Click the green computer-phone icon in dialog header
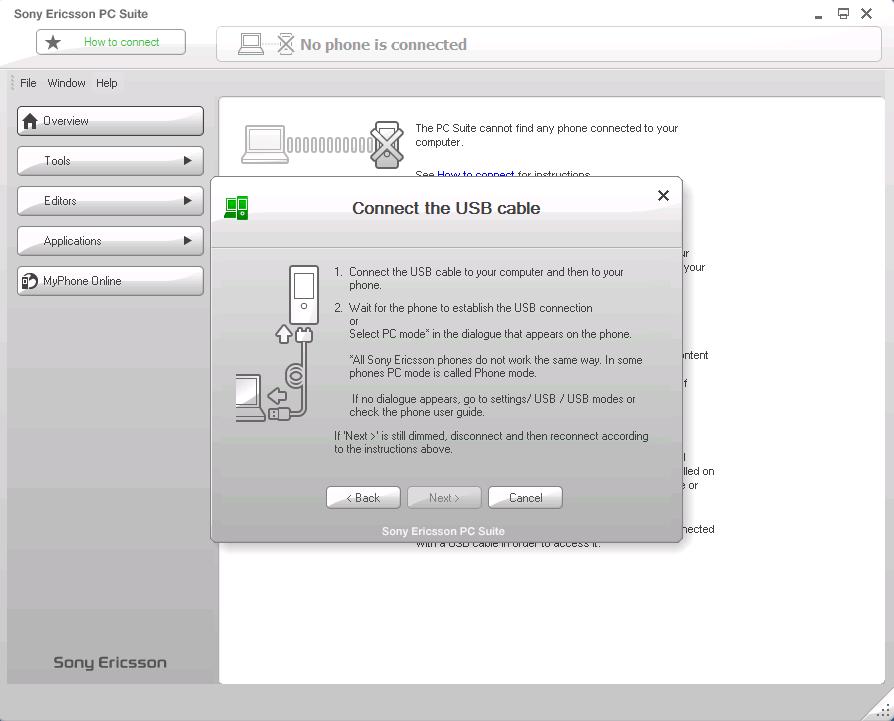Image resolution: width=894 pixels, height=721 pixels. click(x=236, y=208)
